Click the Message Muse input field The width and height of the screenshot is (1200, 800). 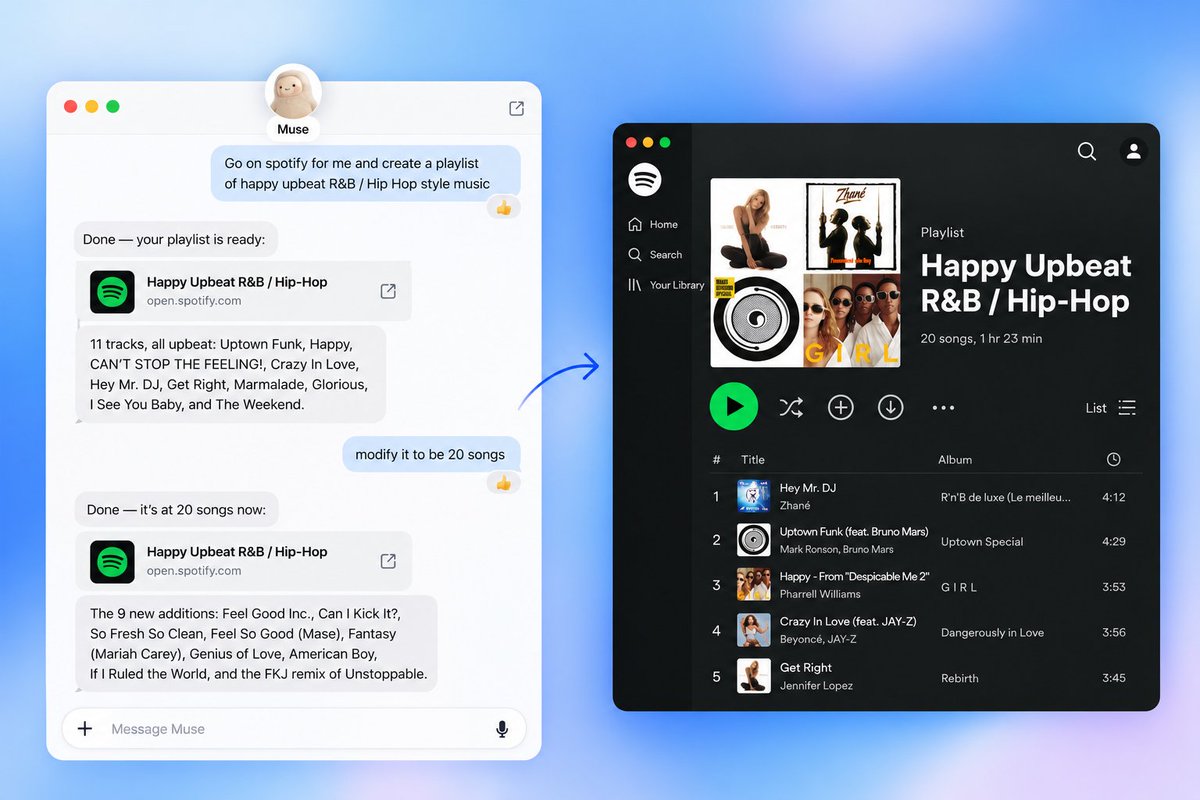tap(294, 729)
